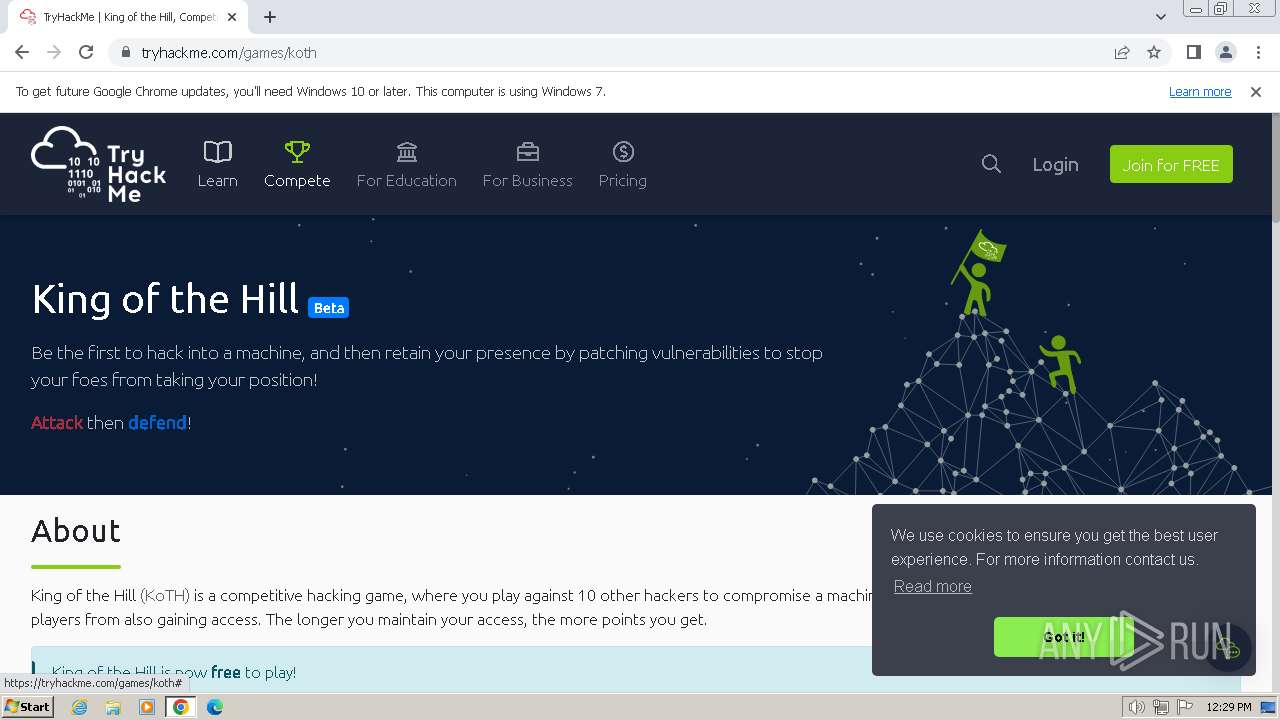1280x720 pixels.
Task: Go back with browser back arrow
Action: [x=22, y=52]
